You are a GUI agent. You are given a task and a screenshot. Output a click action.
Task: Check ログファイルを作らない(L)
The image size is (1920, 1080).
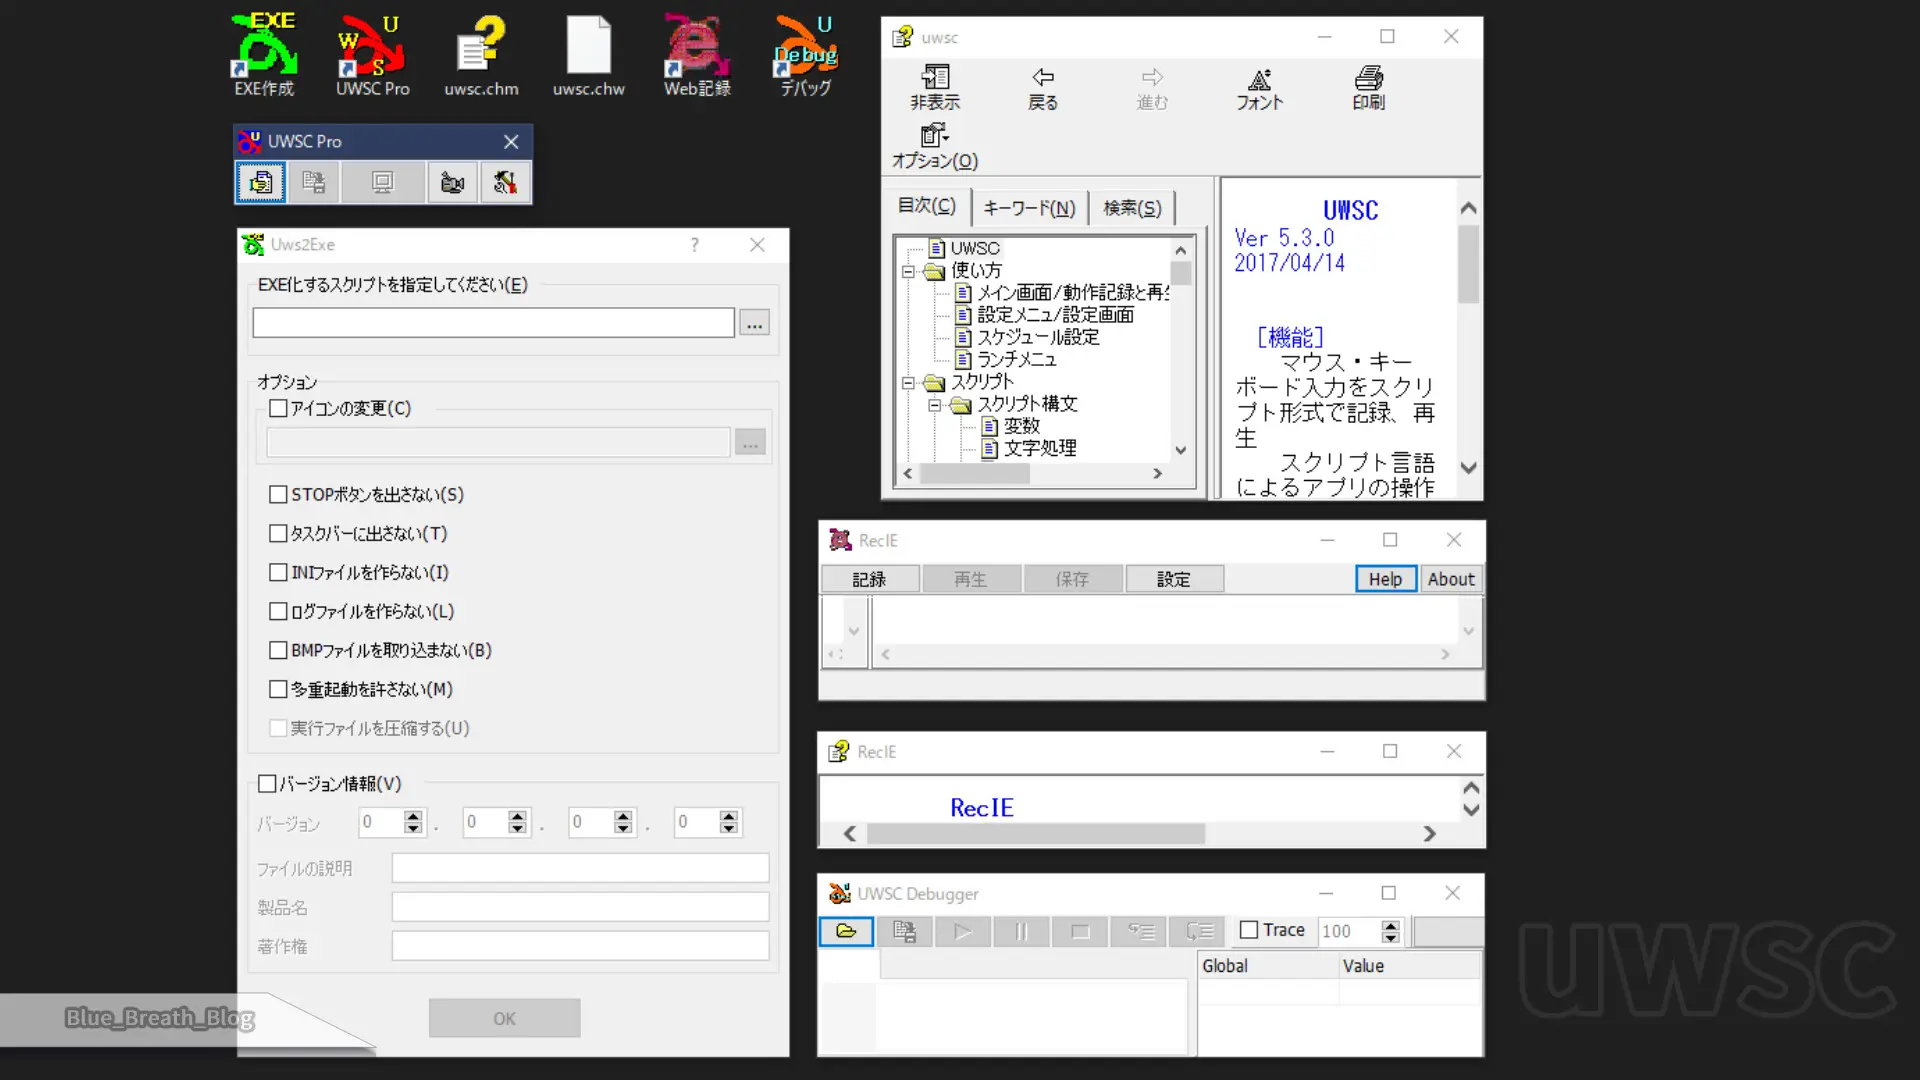(278, 611)
